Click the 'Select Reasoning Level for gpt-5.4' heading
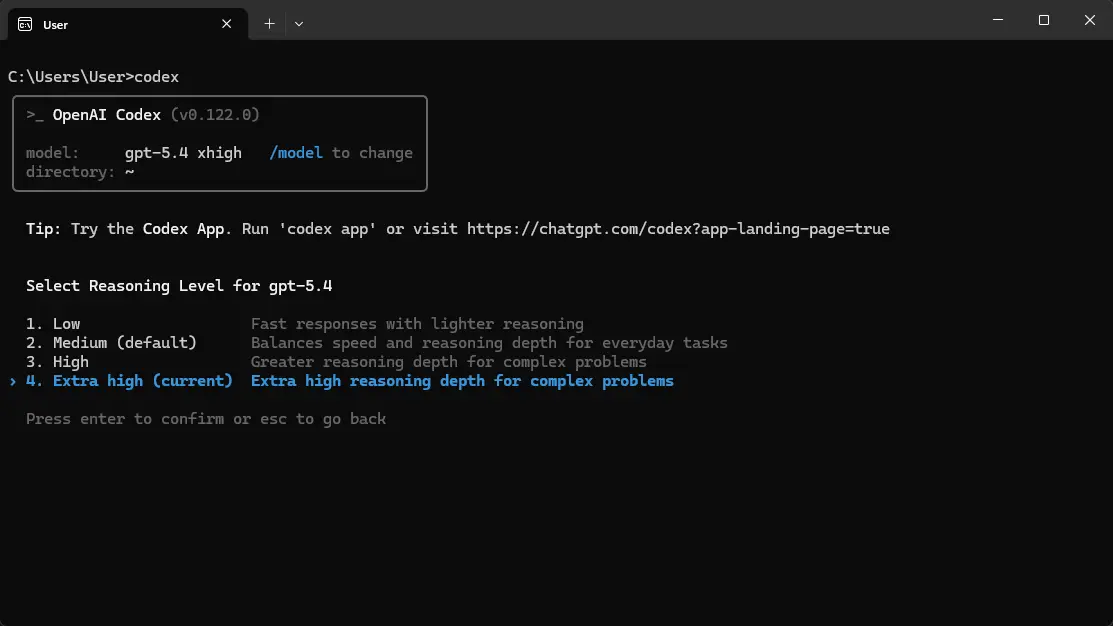This screenshot has width=1113, height=626. coord(179,285)
